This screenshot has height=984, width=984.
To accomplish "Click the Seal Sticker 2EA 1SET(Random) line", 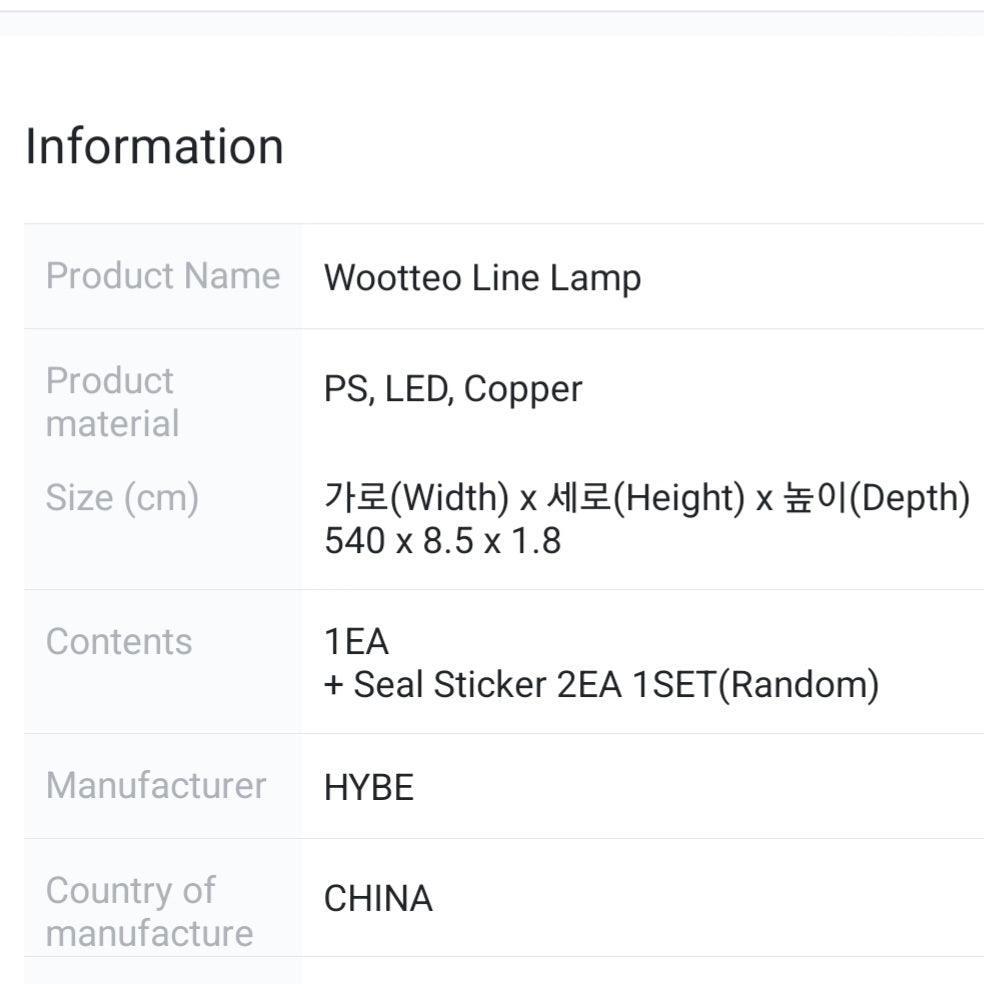I will [x=602, y=685].
